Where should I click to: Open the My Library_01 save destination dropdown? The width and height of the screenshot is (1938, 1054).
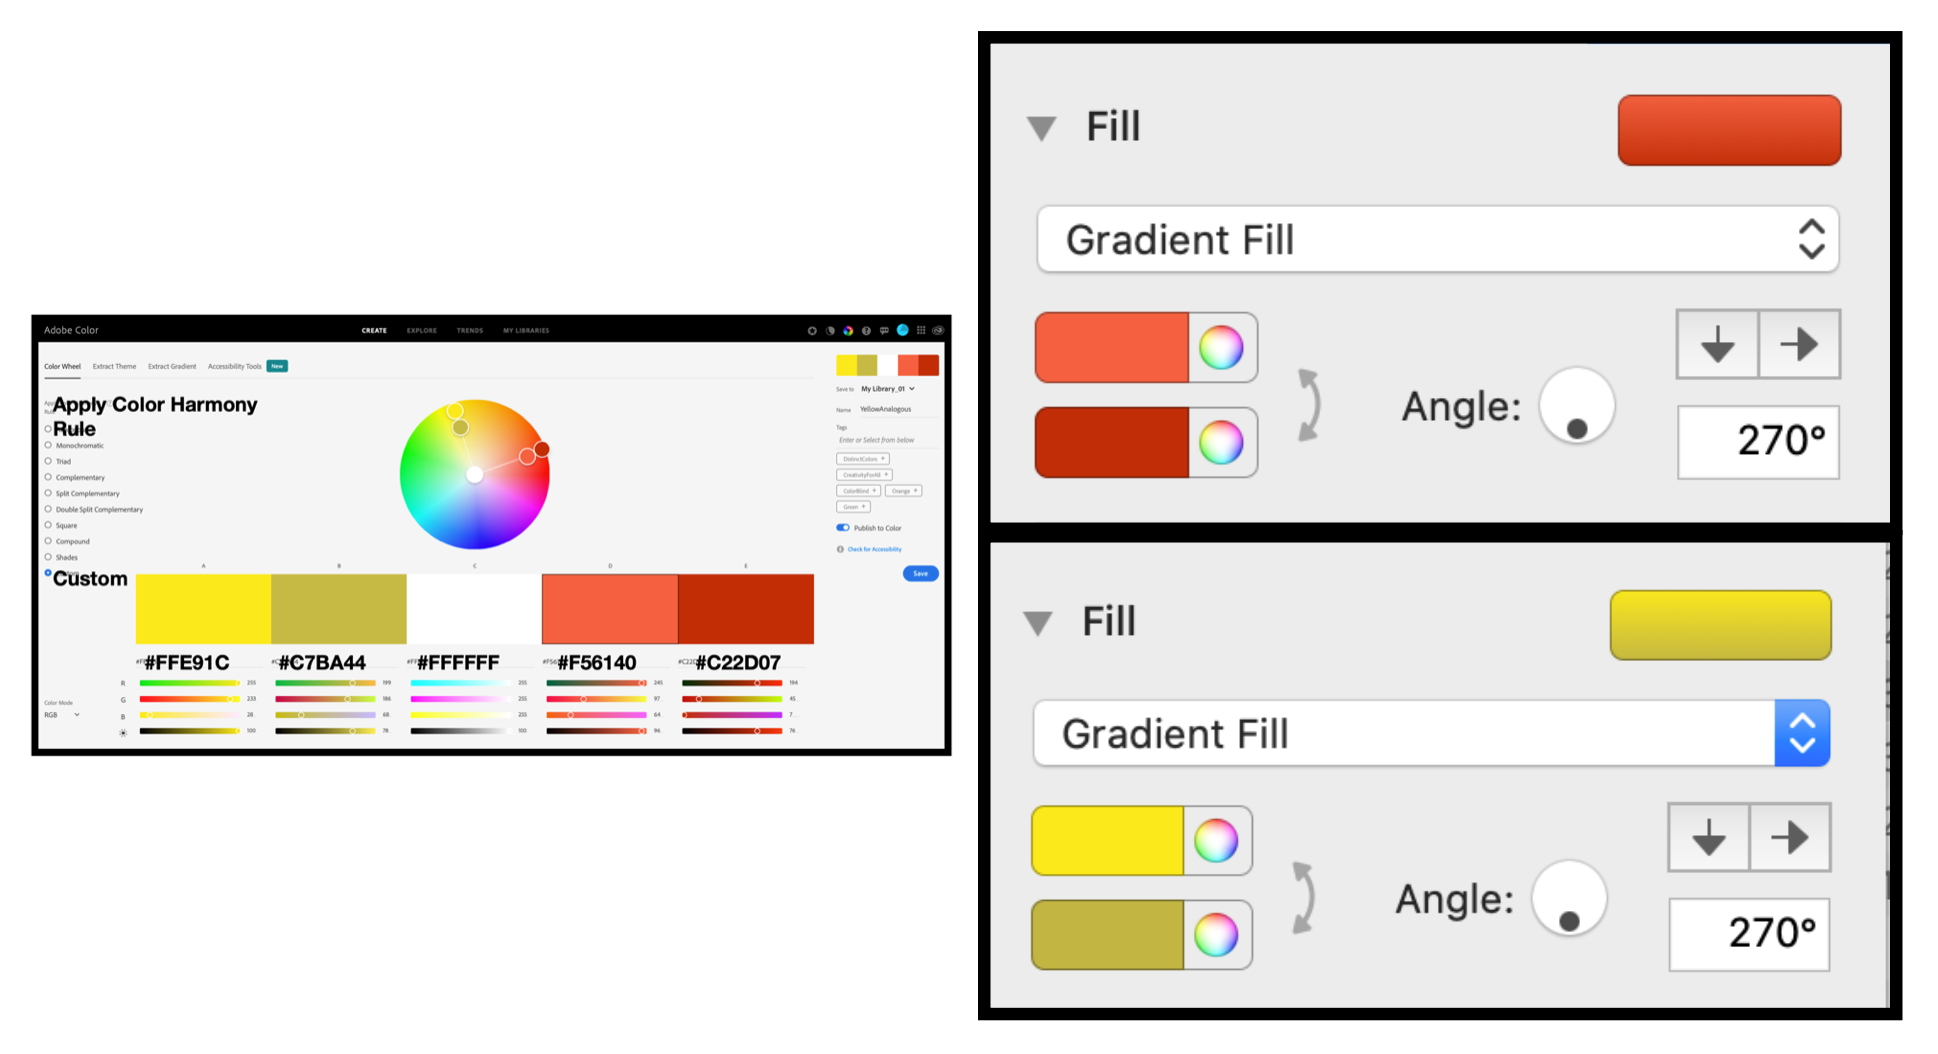coord(888,388)
